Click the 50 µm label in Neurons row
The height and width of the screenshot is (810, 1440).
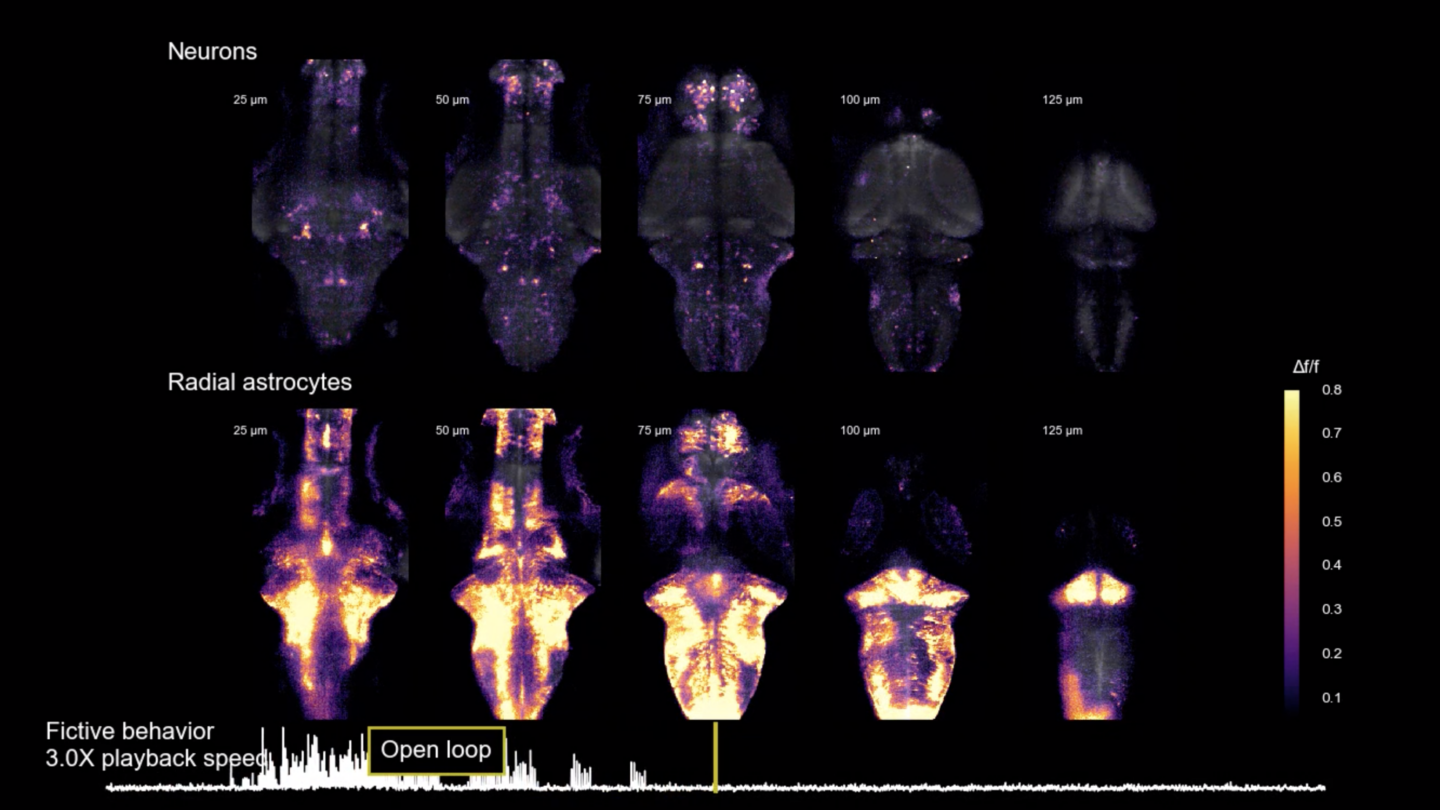click(x=452, y=100)
